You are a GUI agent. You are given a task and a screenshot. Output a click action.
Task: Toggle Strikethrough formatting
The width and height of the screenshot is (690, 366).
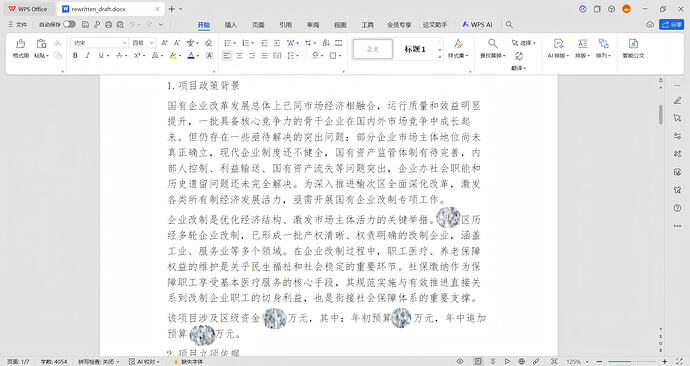(119, 55)
